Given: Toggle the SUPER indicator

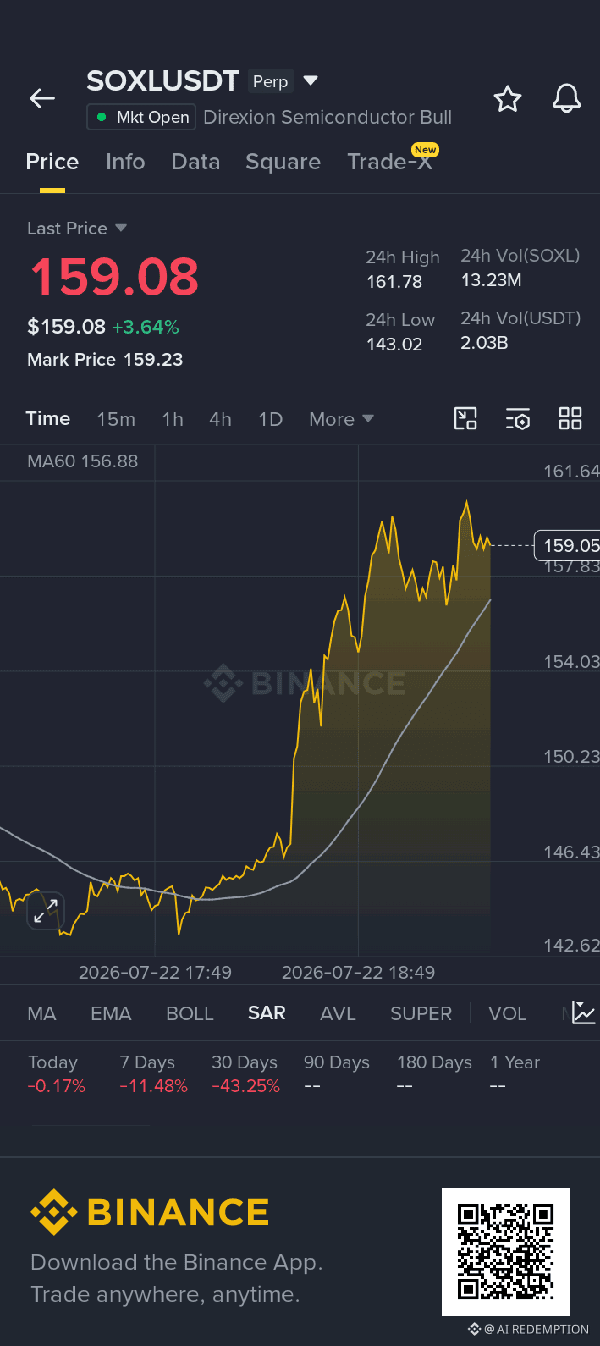Looking at the screenshot, I should 421,1013.
